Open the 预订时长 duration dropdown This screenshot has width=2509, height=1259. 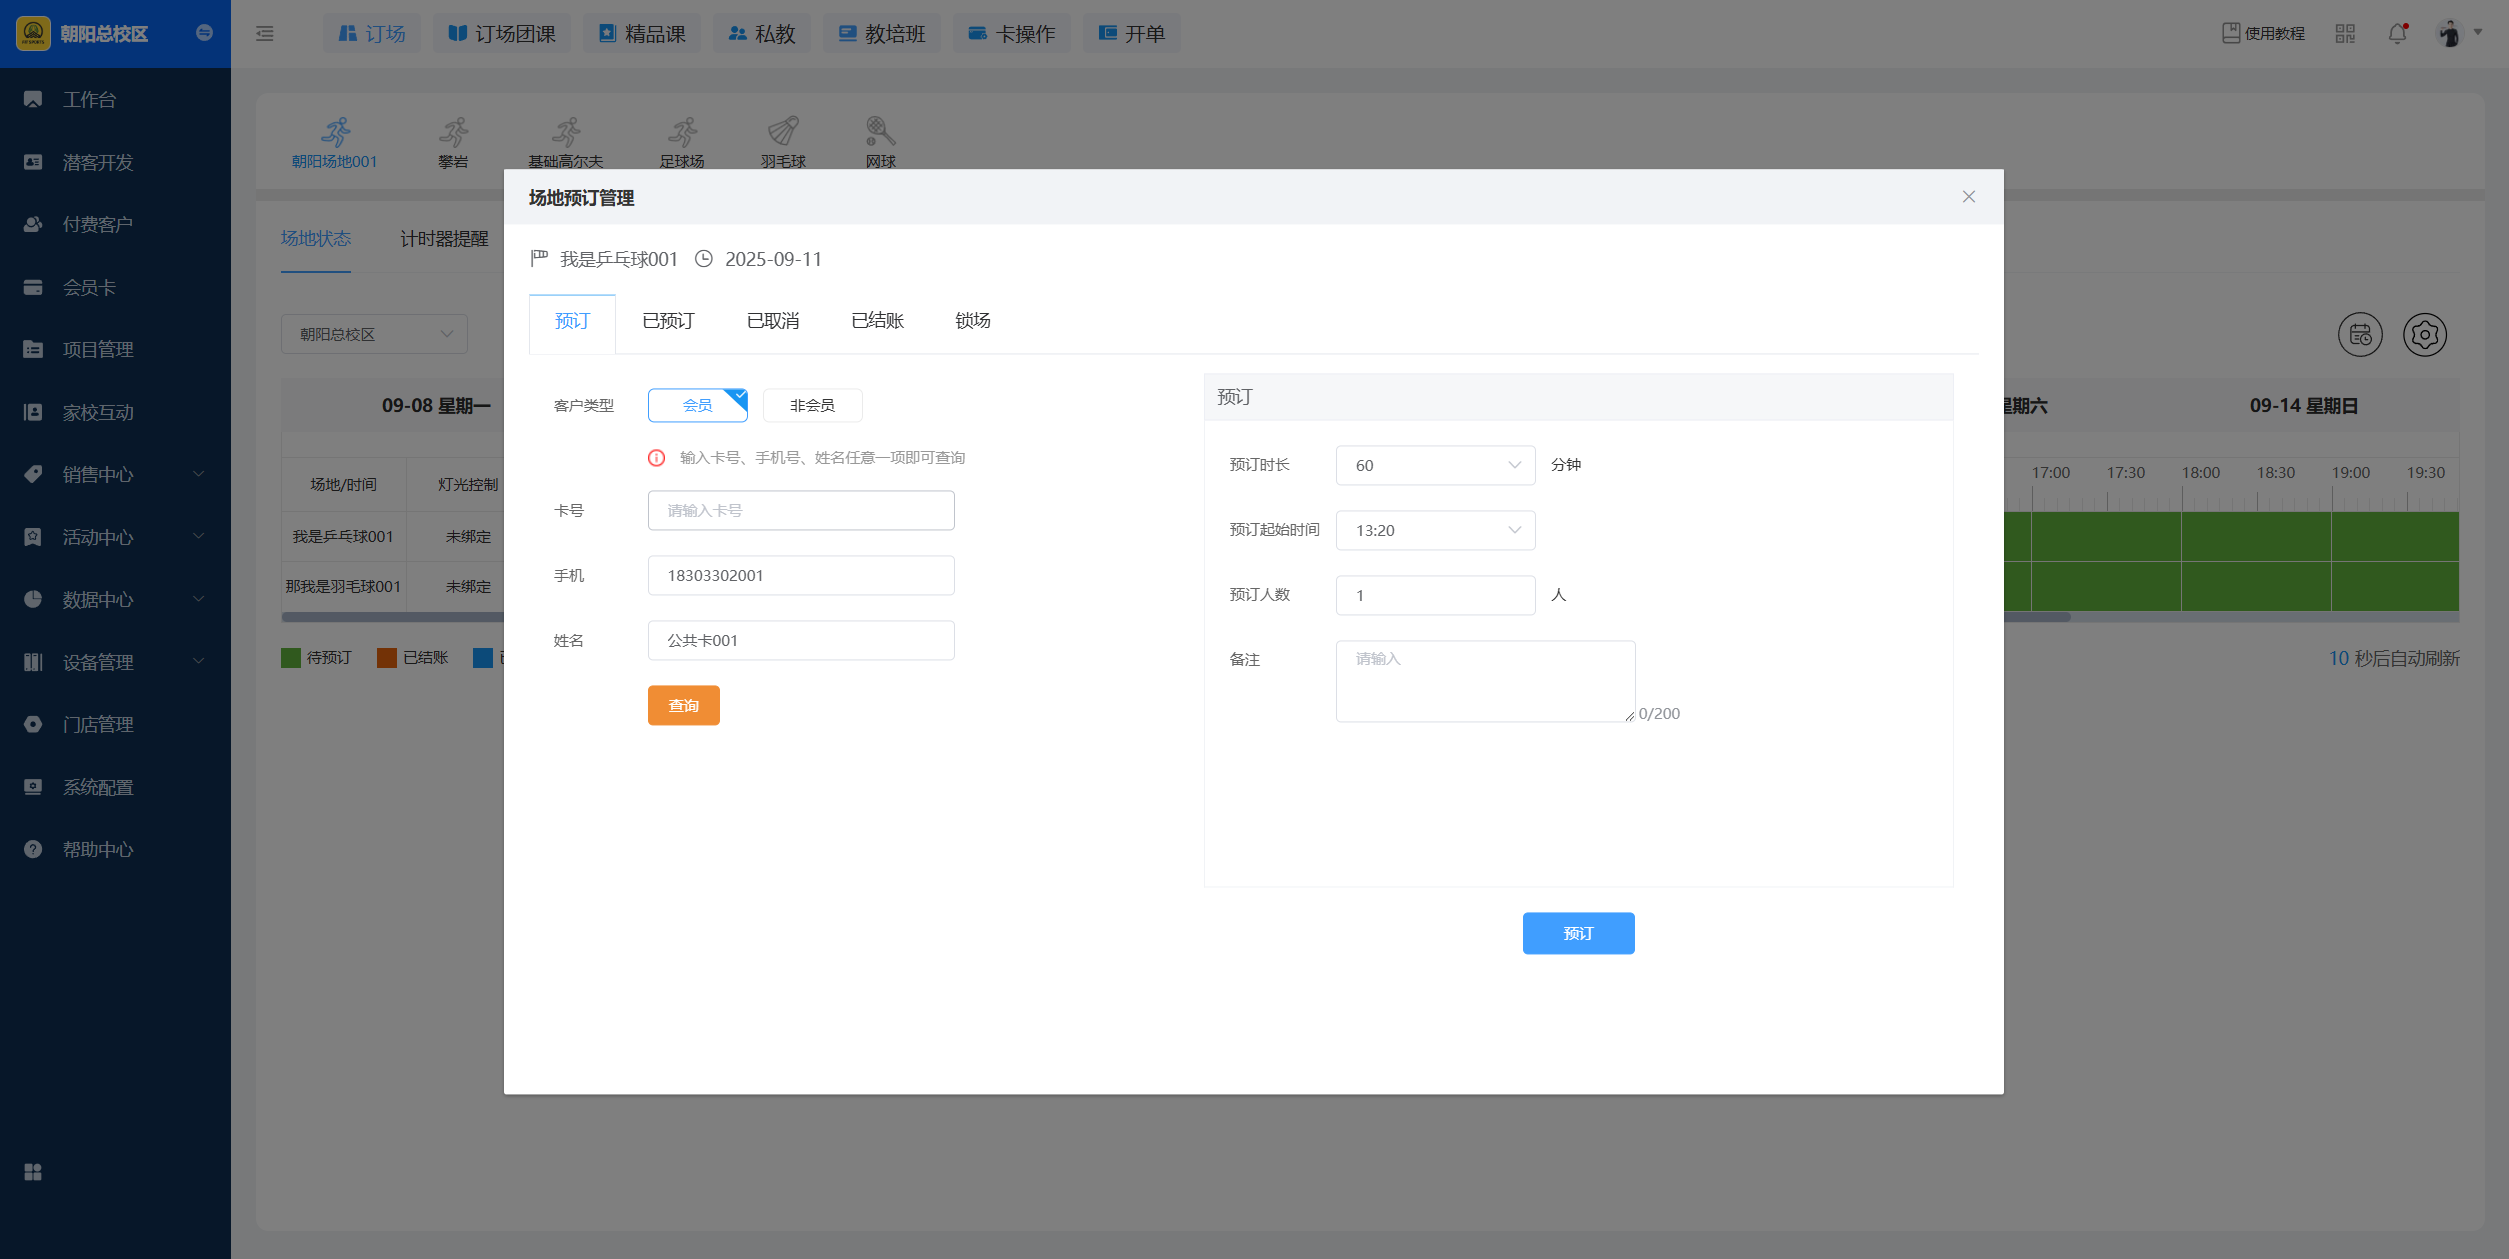tap(1435, 465)
